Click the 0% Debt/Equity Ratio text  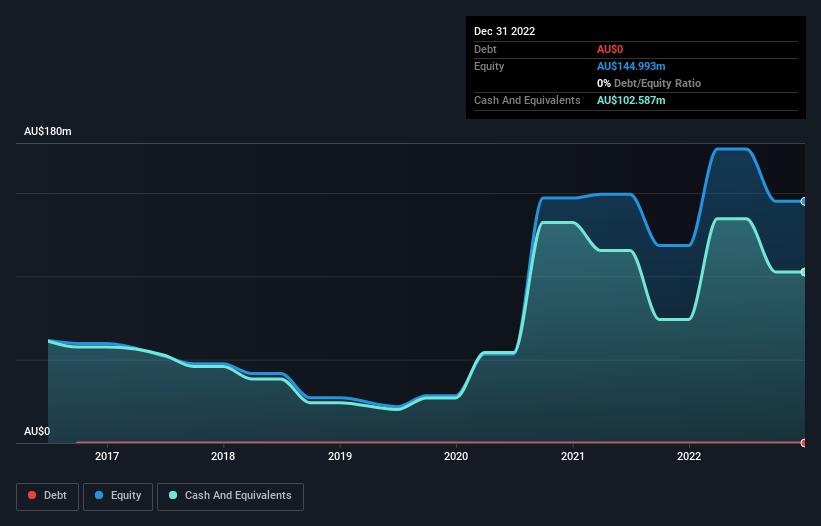tap(649, 83)
